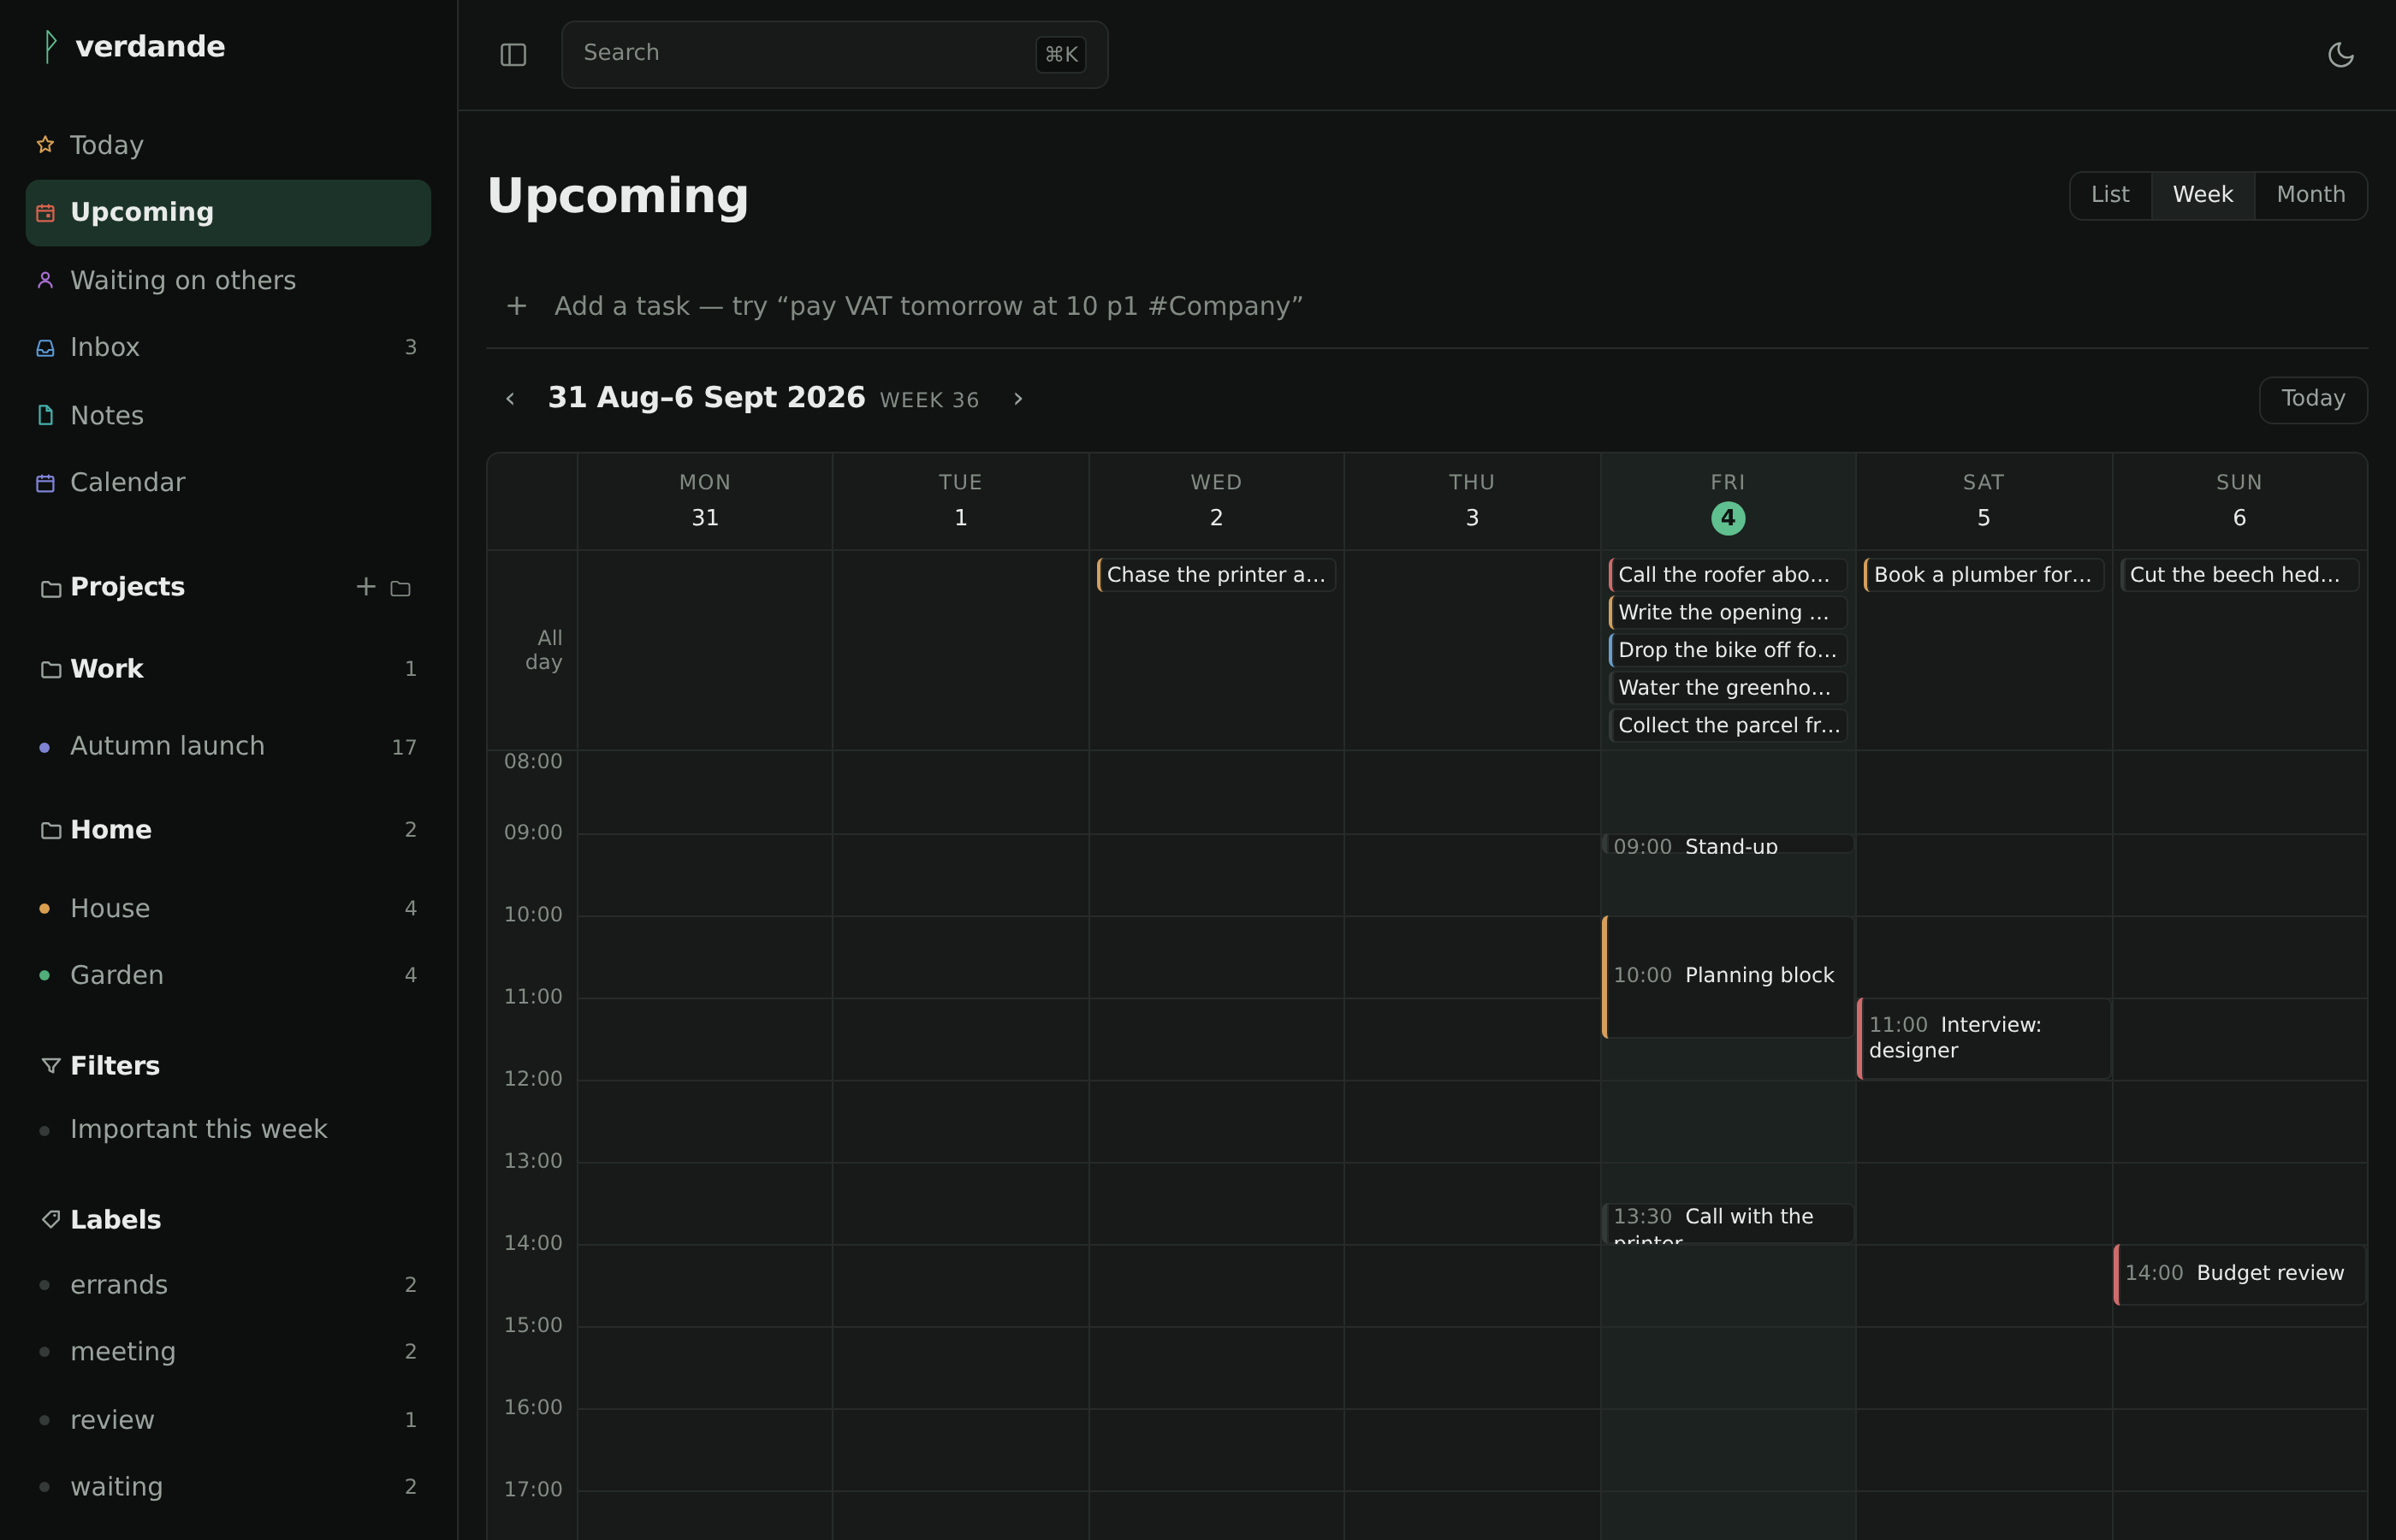Switch to the List view tab

click(2110, 195)
